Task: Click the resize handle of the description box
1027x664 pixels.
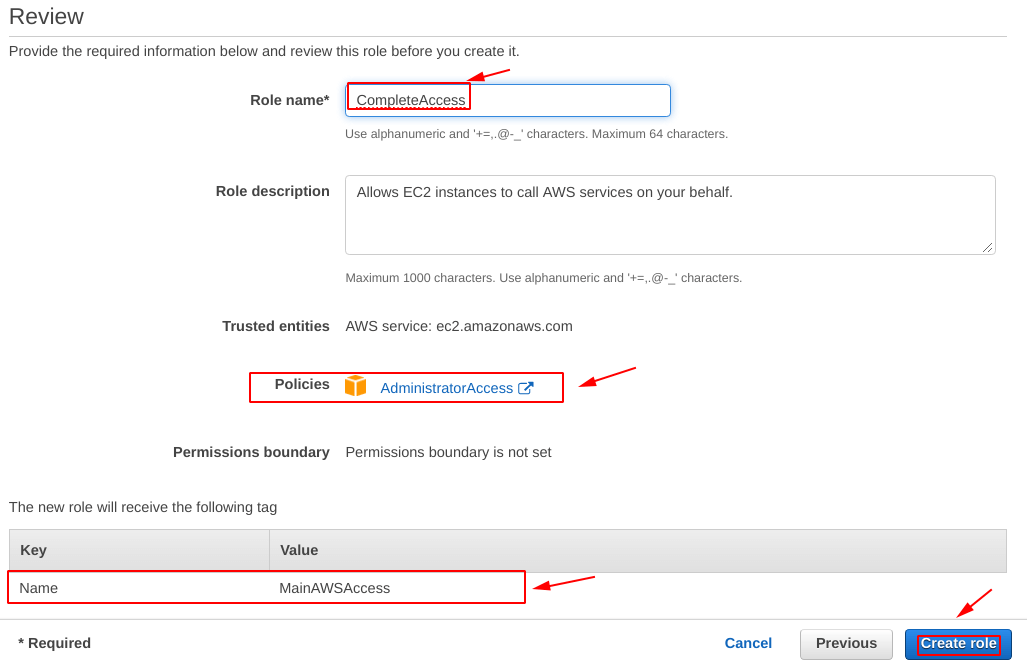Action: [x=988, y=247]
